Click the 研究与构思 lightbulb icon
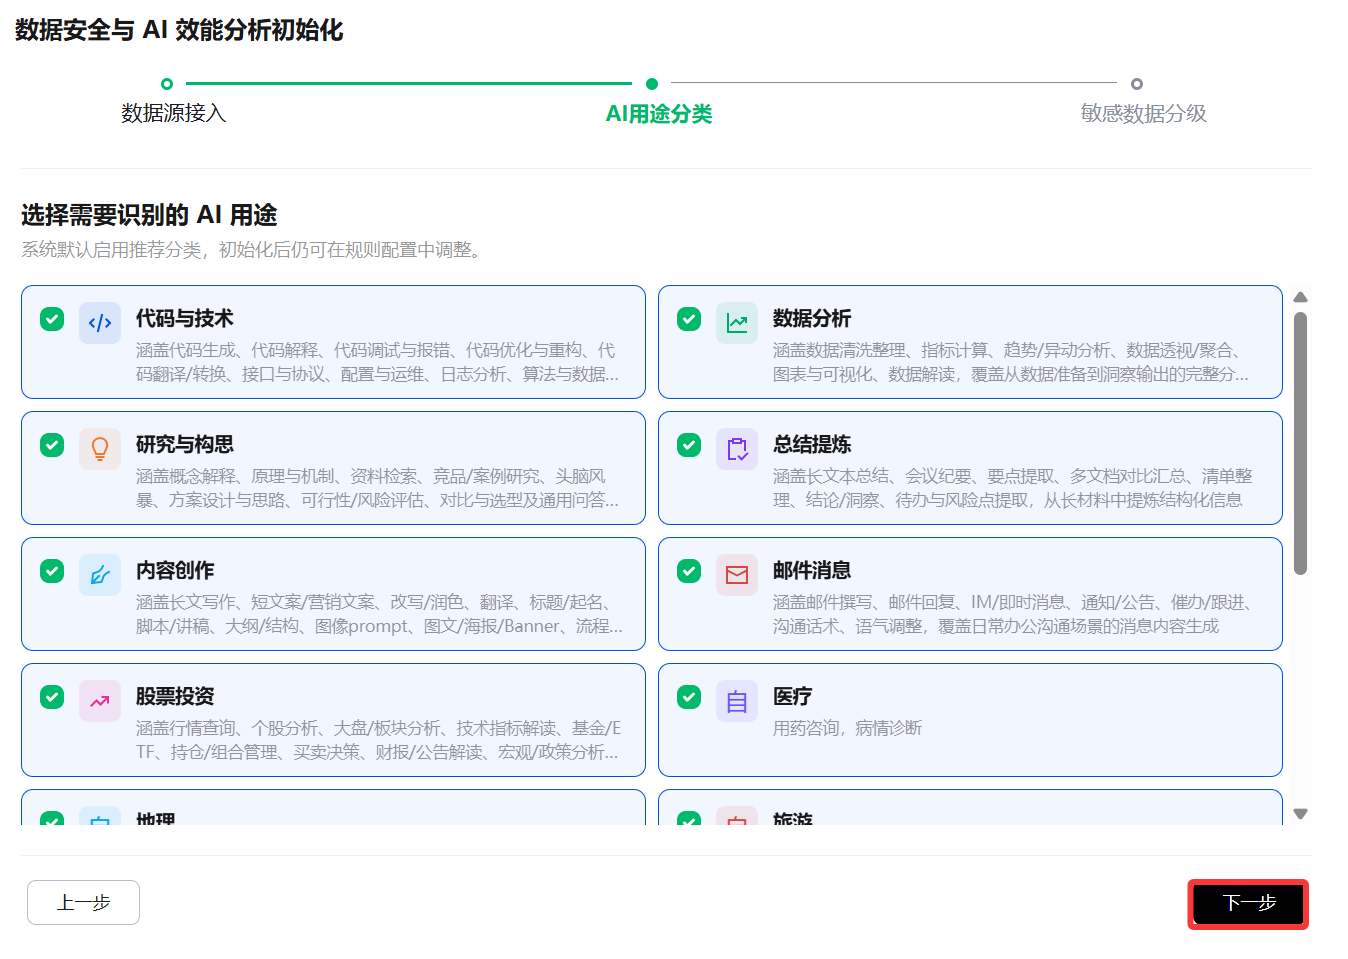The width and height of the screenshot is (1348, 959). pos(100,449)
